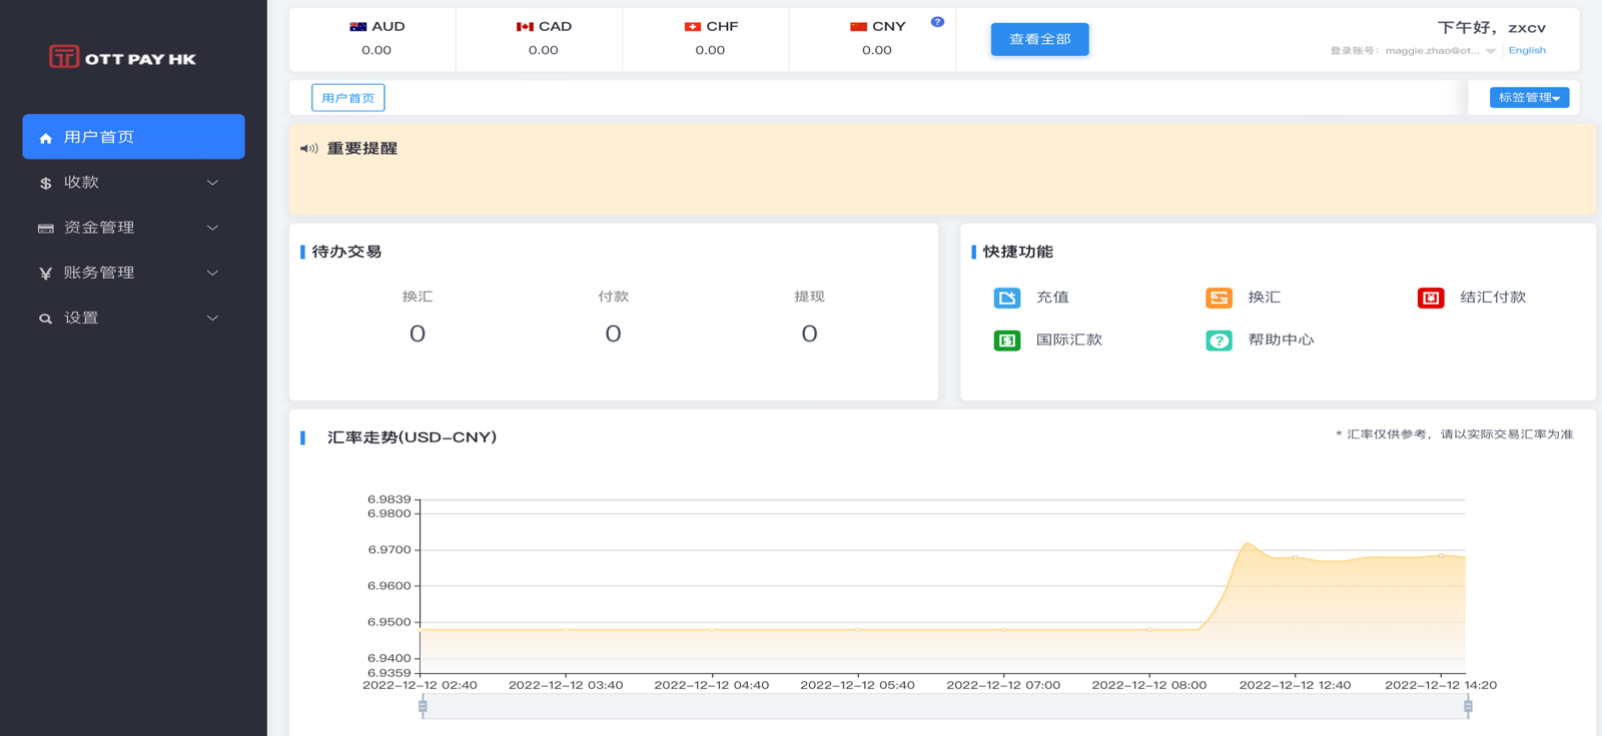Open the 用户首页 home menu item
Screen dimensions: 1602x736
tap(133, 137)
